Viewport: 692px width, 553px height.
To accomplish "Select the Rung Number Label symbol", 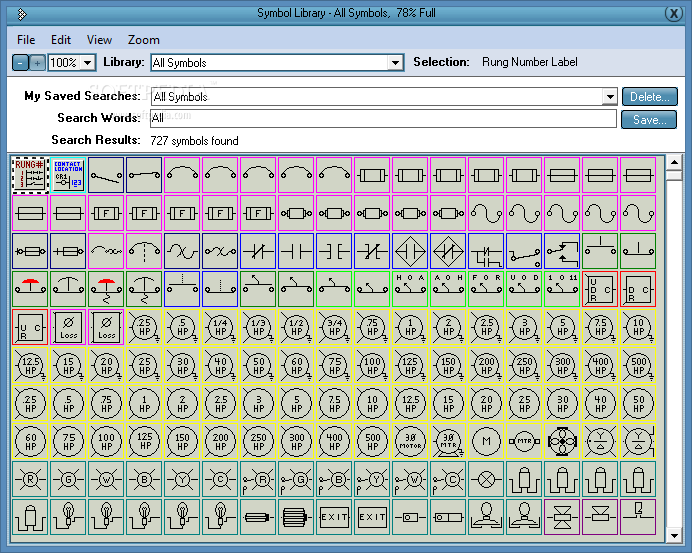I will pos(30,175).
